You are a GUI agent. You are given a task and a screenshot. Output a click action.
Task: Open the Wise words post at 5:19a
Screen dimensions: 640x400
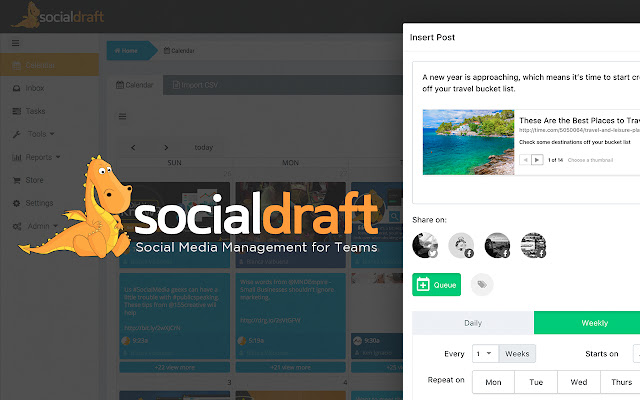coord(291,316)
